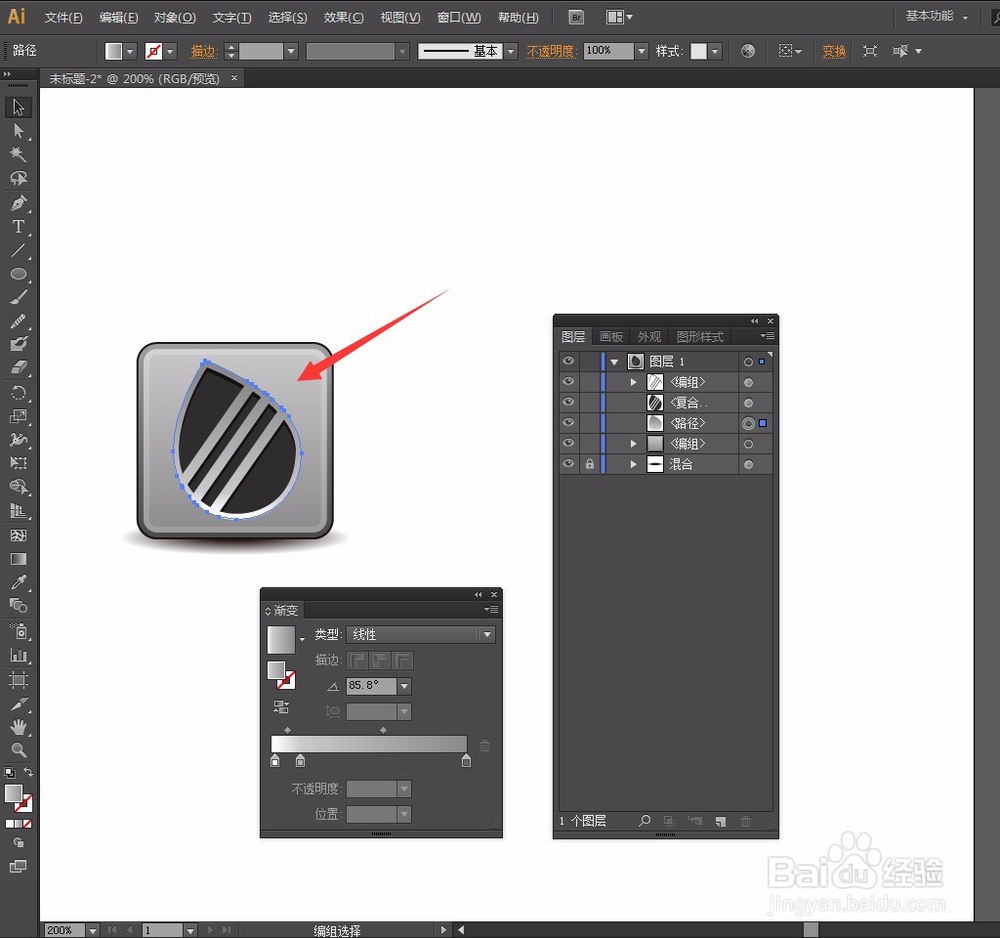Image resolution: width=1000 pixels, height=938 pixels.
Task: Select the Artboard tool
Action: [x=18, y=680]
